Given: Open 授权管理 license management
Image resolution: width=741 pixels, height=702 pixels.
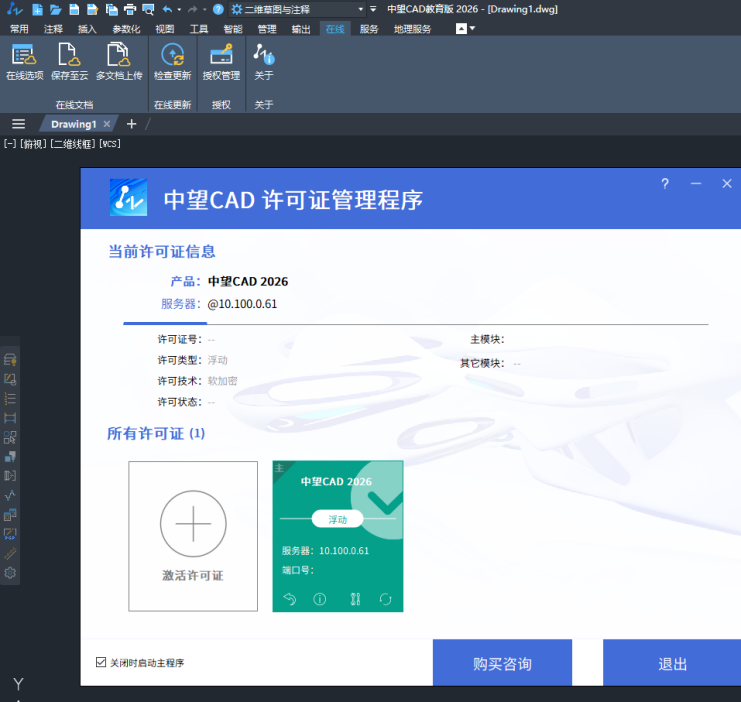Looking at the screenshot, I should pyautogui.click(x=221, y=62).
